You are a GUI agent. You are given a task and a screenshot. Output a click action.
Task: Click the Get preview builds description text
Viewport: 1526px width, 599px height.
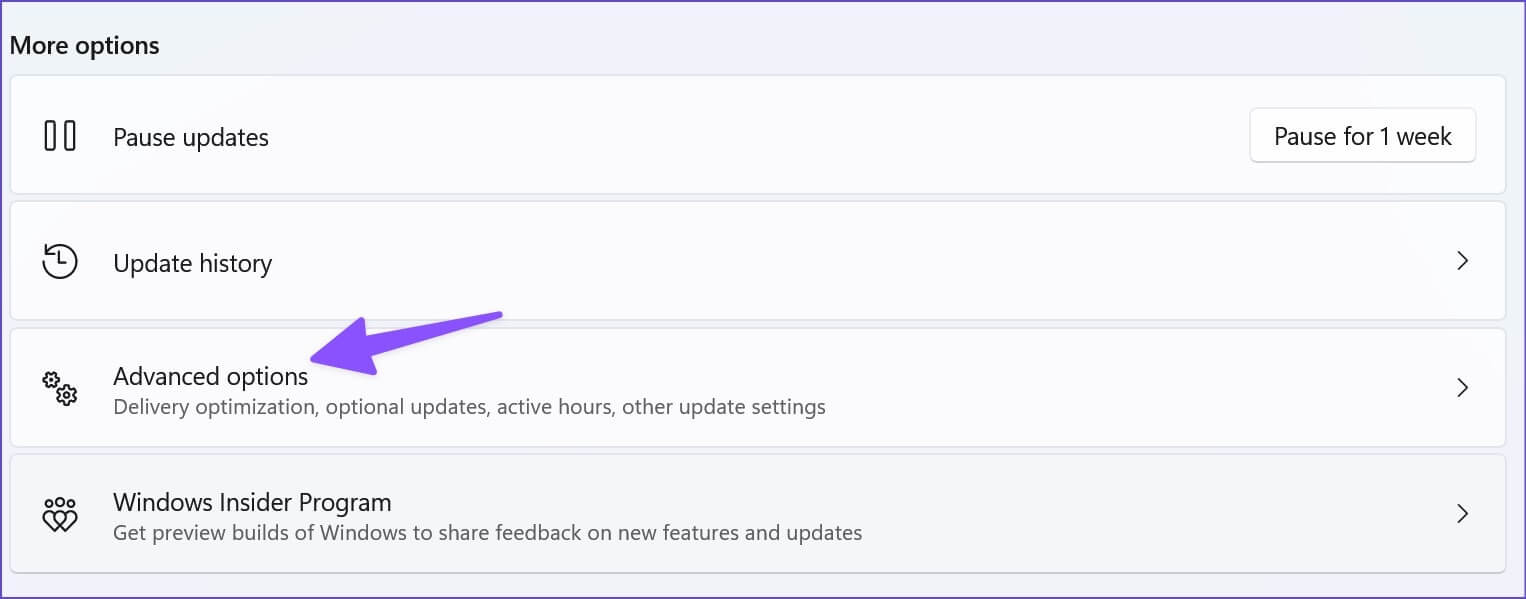point(487,533)
